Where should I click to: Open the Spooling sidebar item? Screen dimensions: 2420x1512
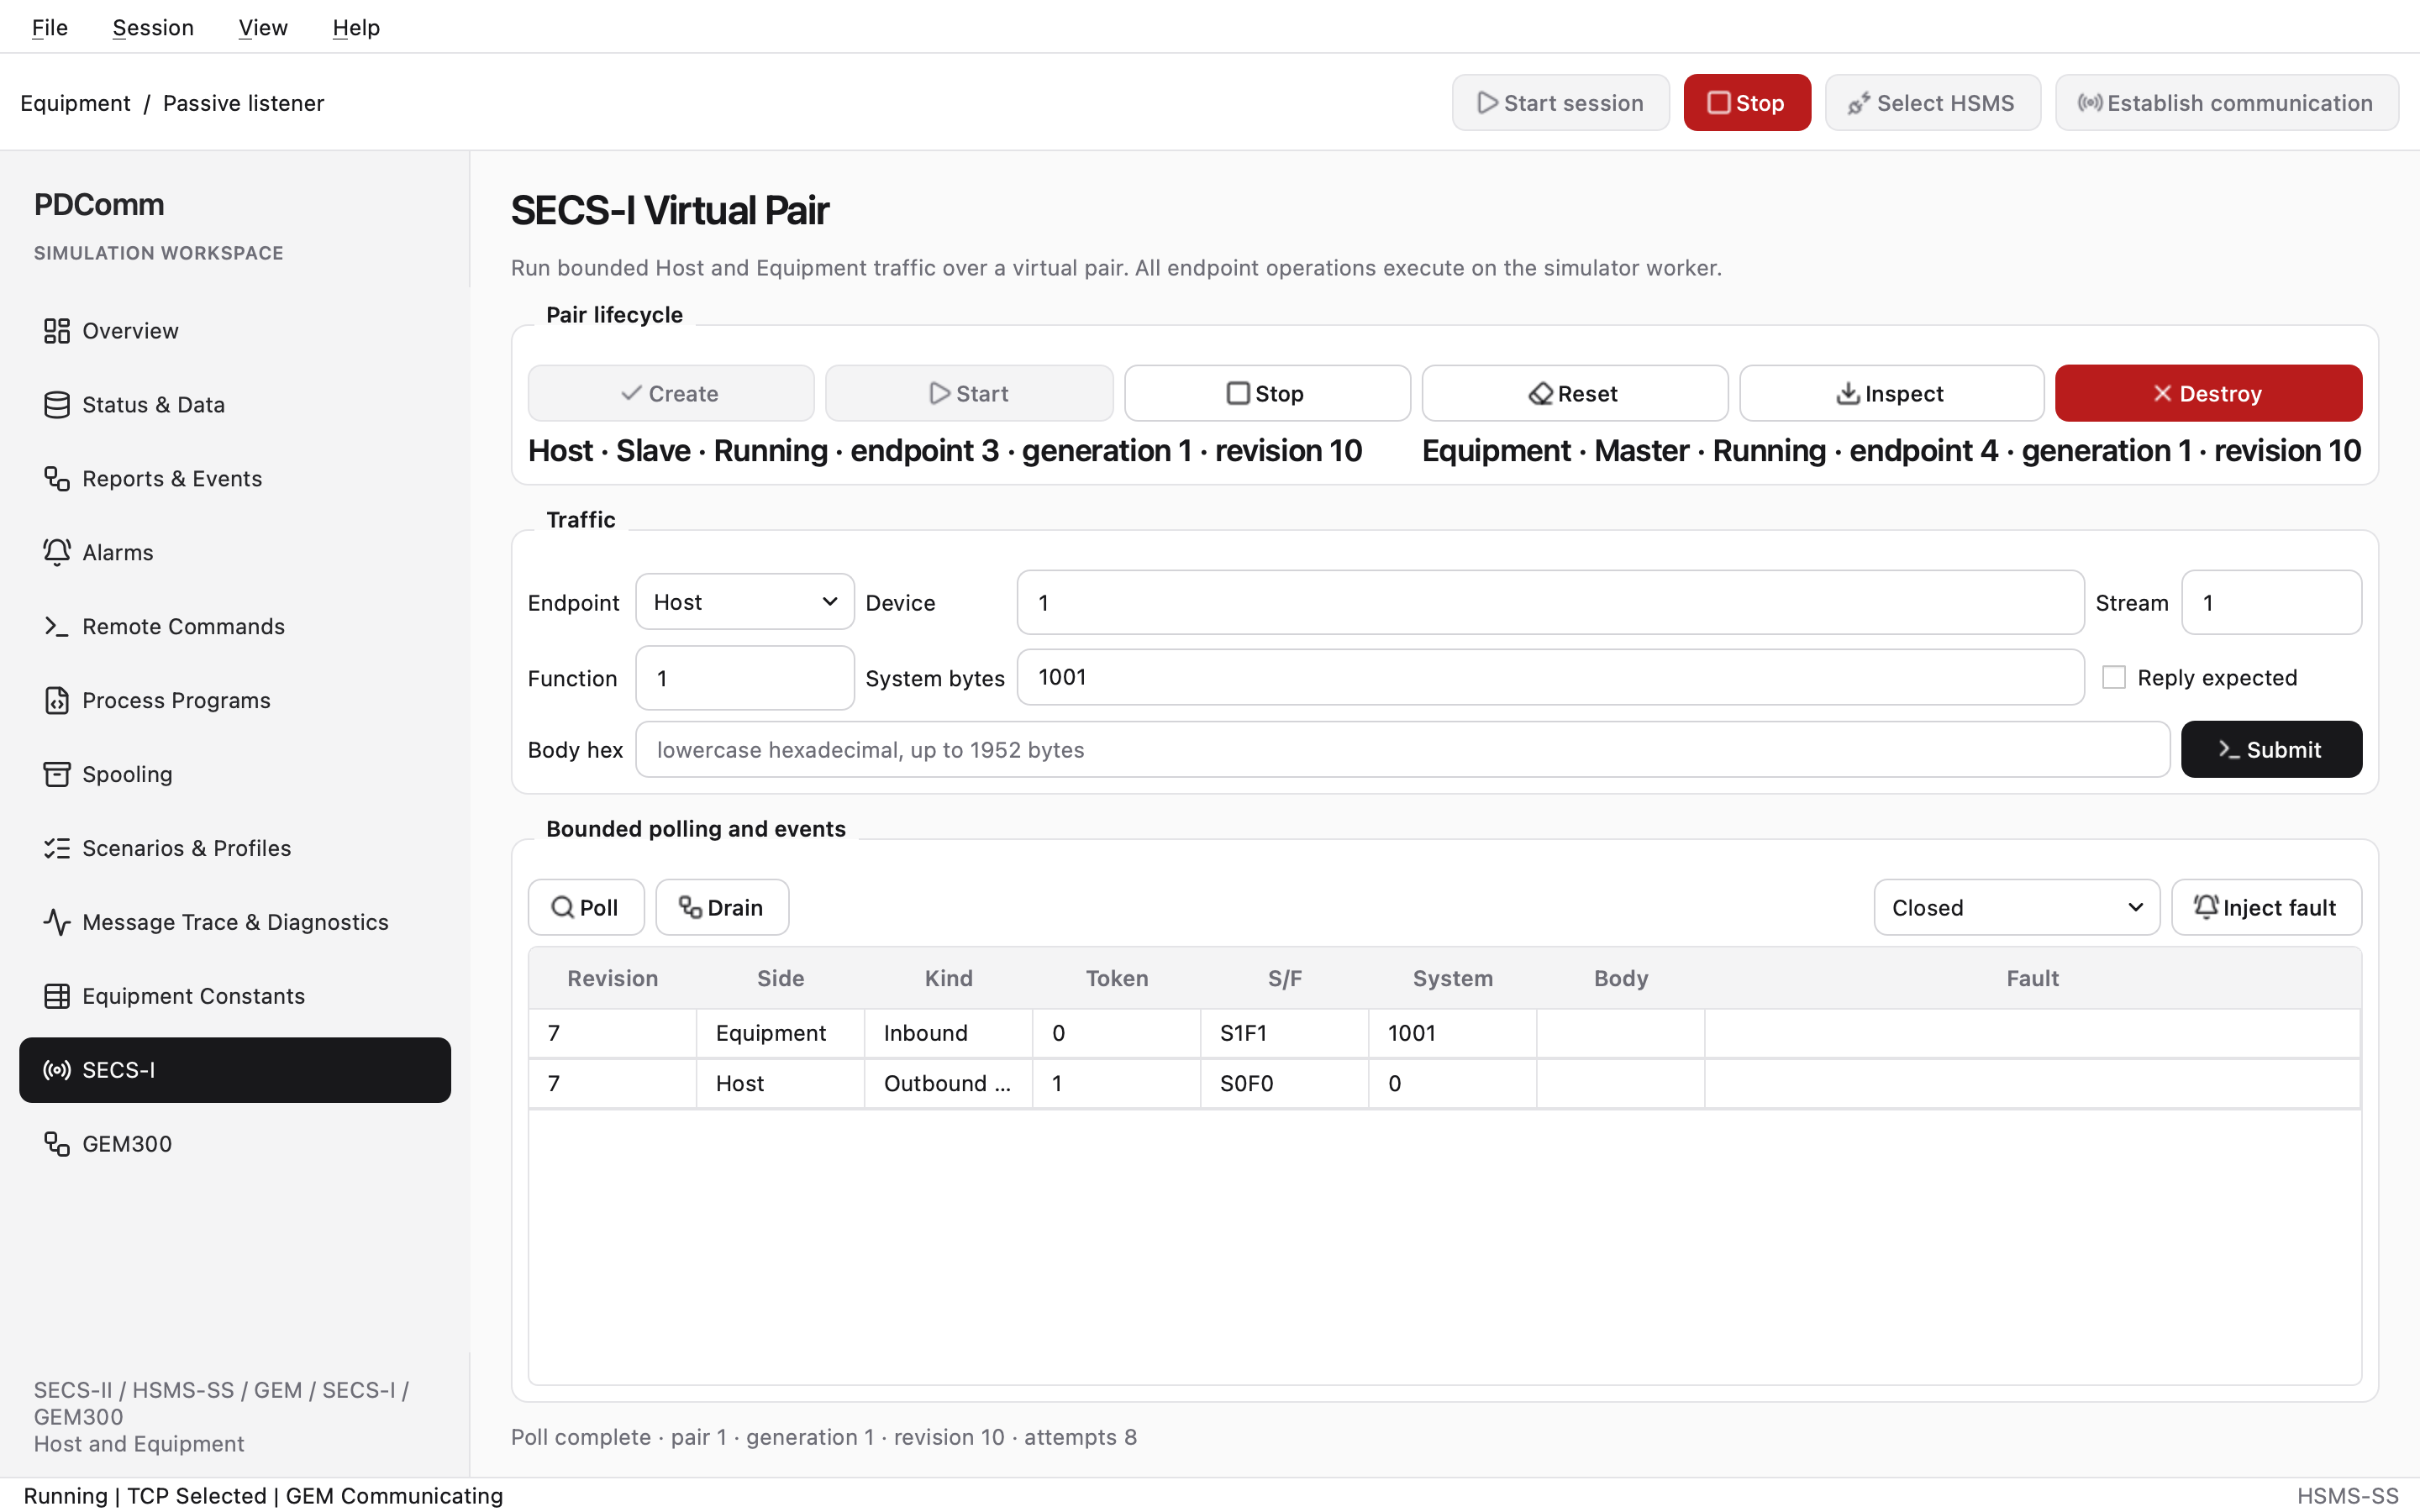235,775
